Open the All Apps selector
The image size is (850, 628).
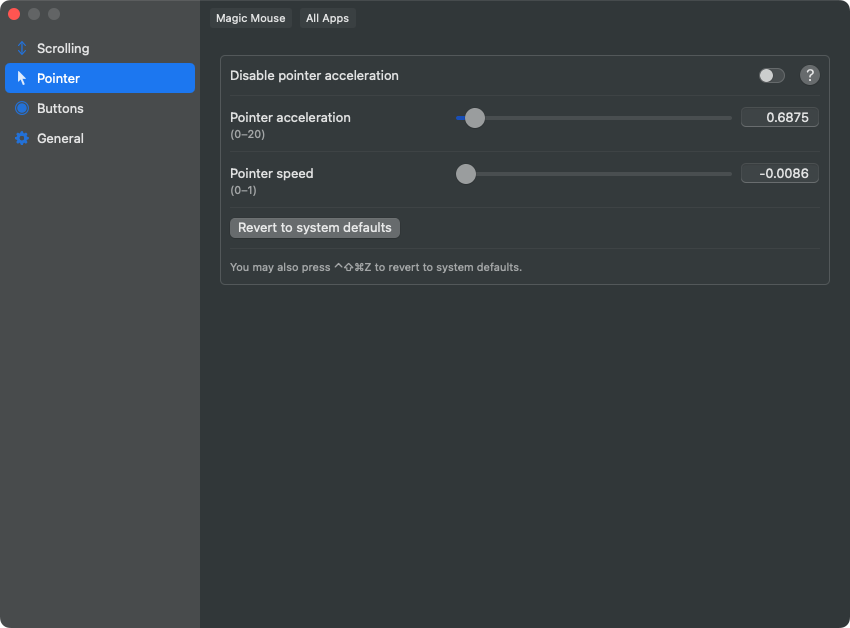pos(327,18)
